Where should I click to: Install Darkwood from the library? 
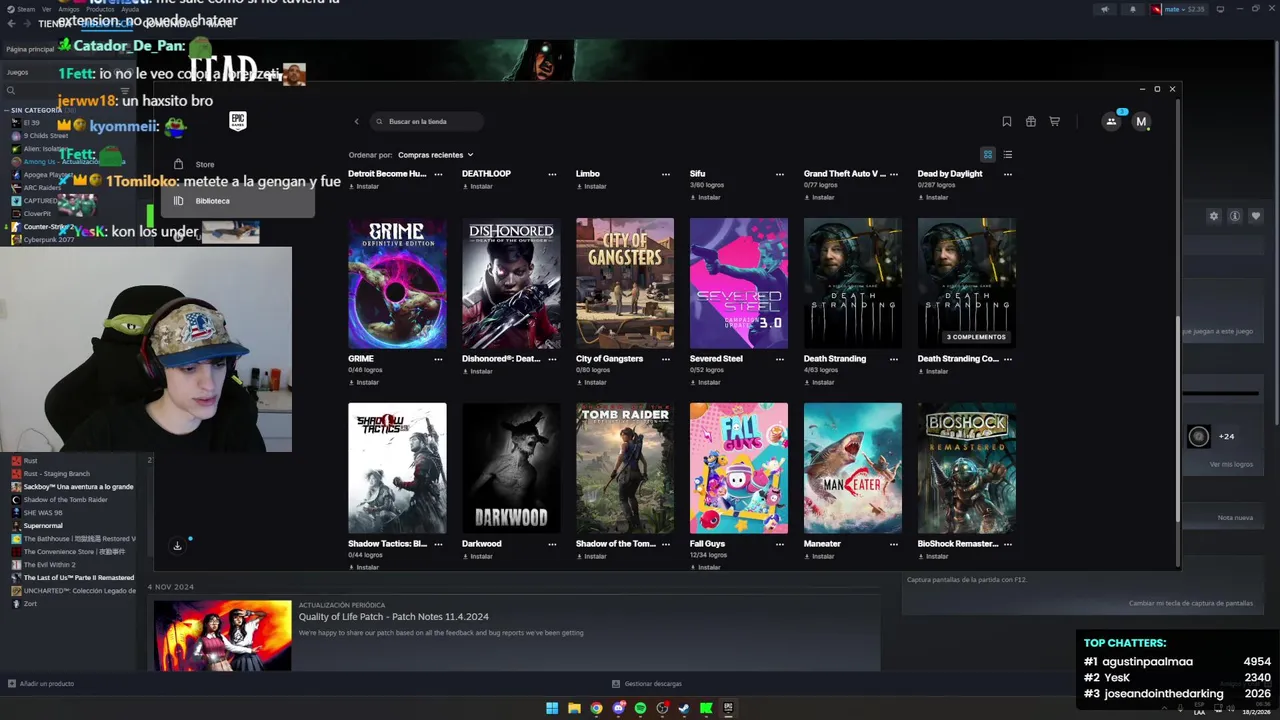pos(478,556)
